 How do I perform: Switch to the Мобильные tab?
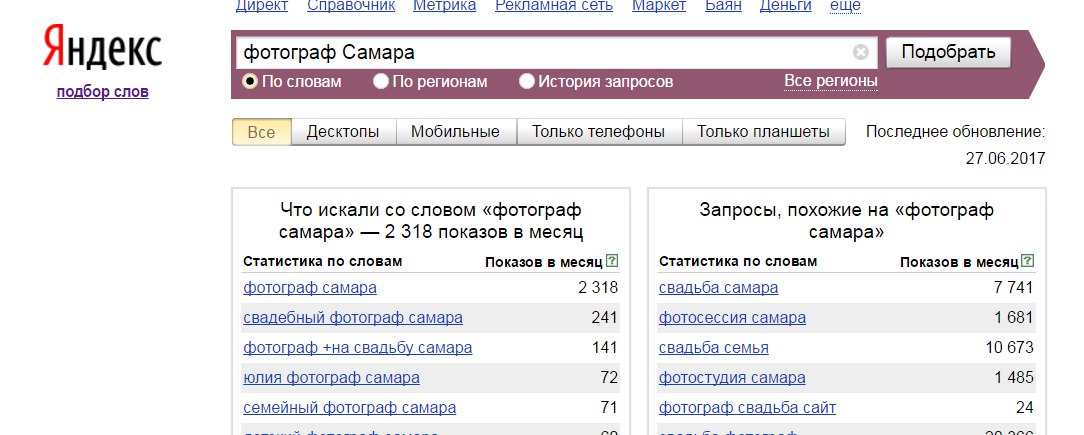(x=456, y=132)
